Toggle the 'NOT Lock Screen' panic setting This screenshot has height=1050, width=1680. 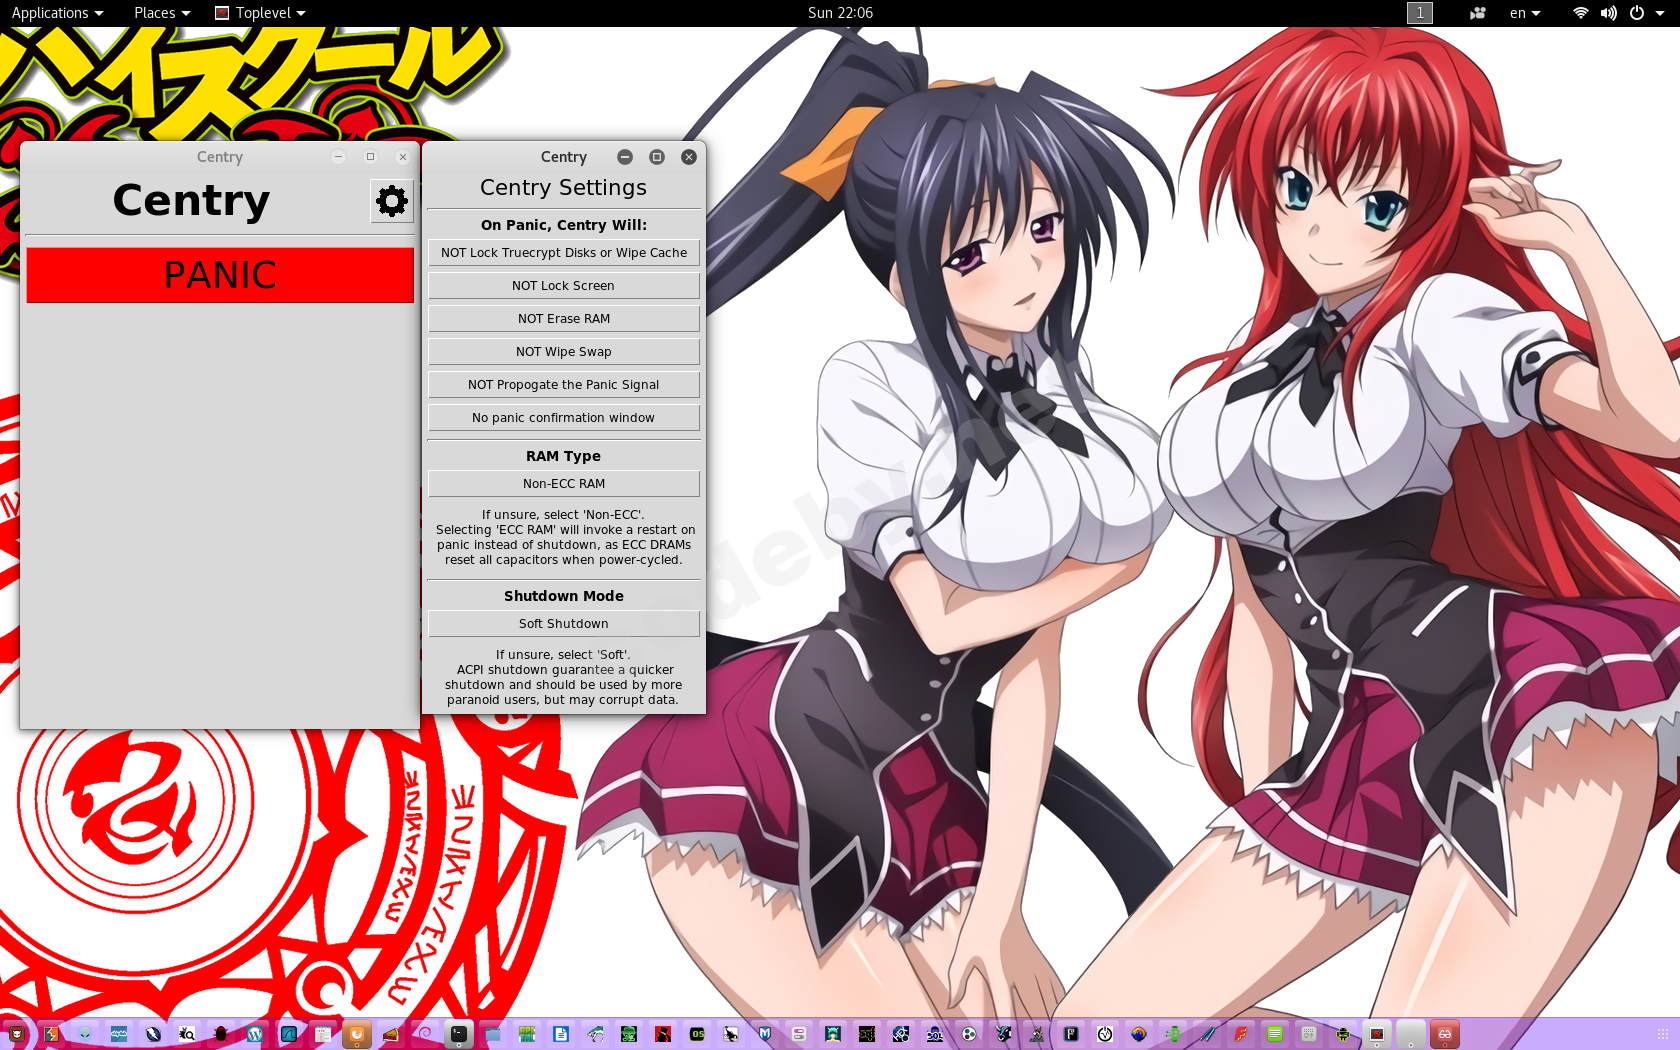click(563, 285)
